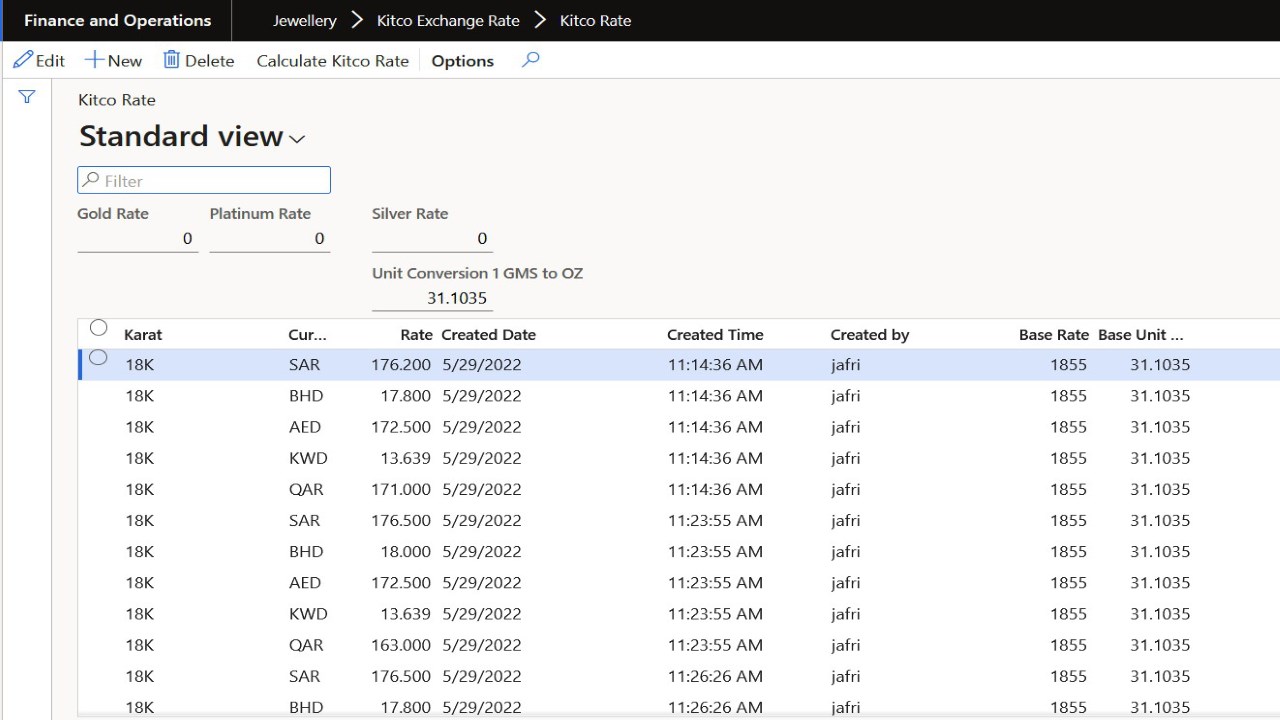Click KWD currency cell in 11:23:55 AM row
The height and width of the screenshot is (720, 1280).
308,614
